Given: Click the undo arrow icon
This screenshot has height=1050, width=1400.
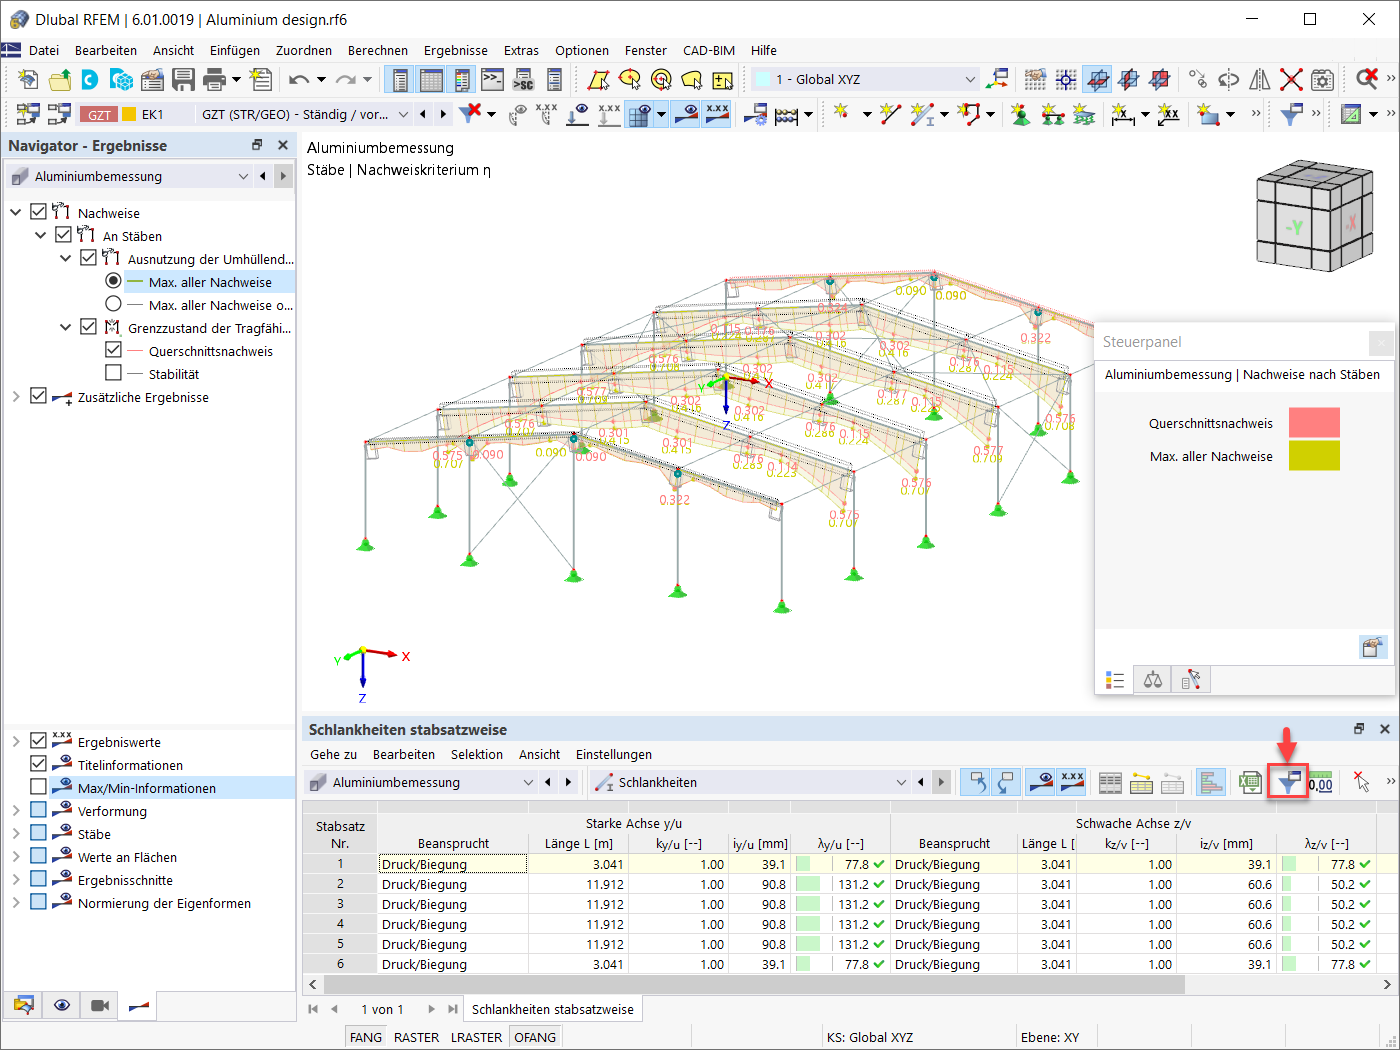Looking at the screenshot, I should tap(299, 80).
